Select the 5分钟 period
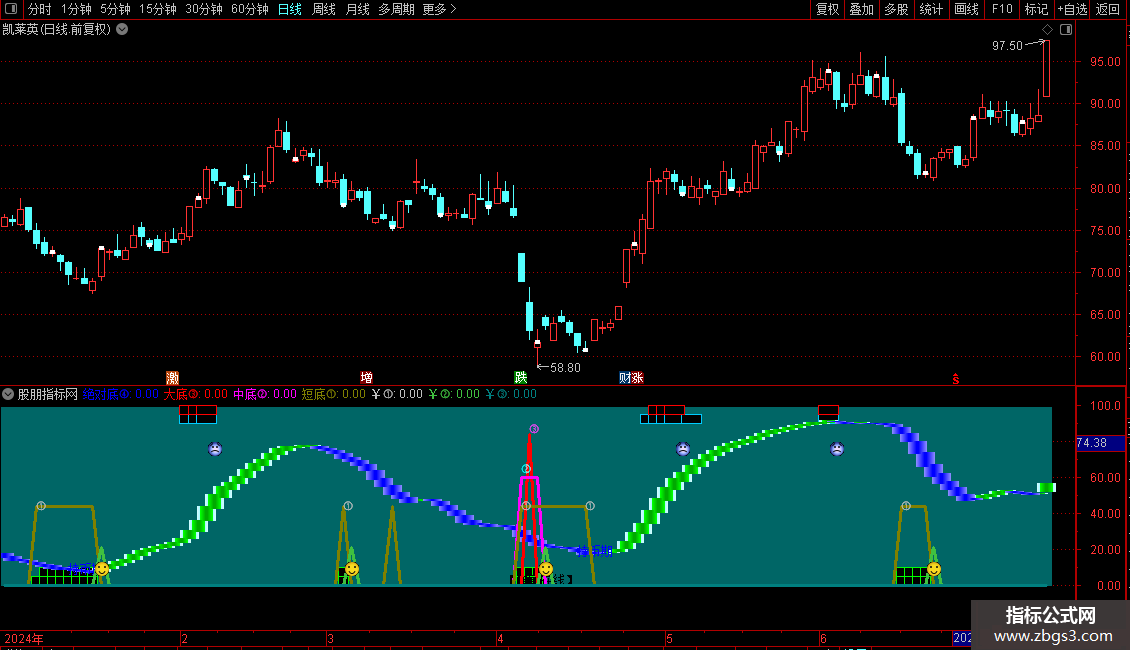The image size is (1130, 650). coord(115,9)
